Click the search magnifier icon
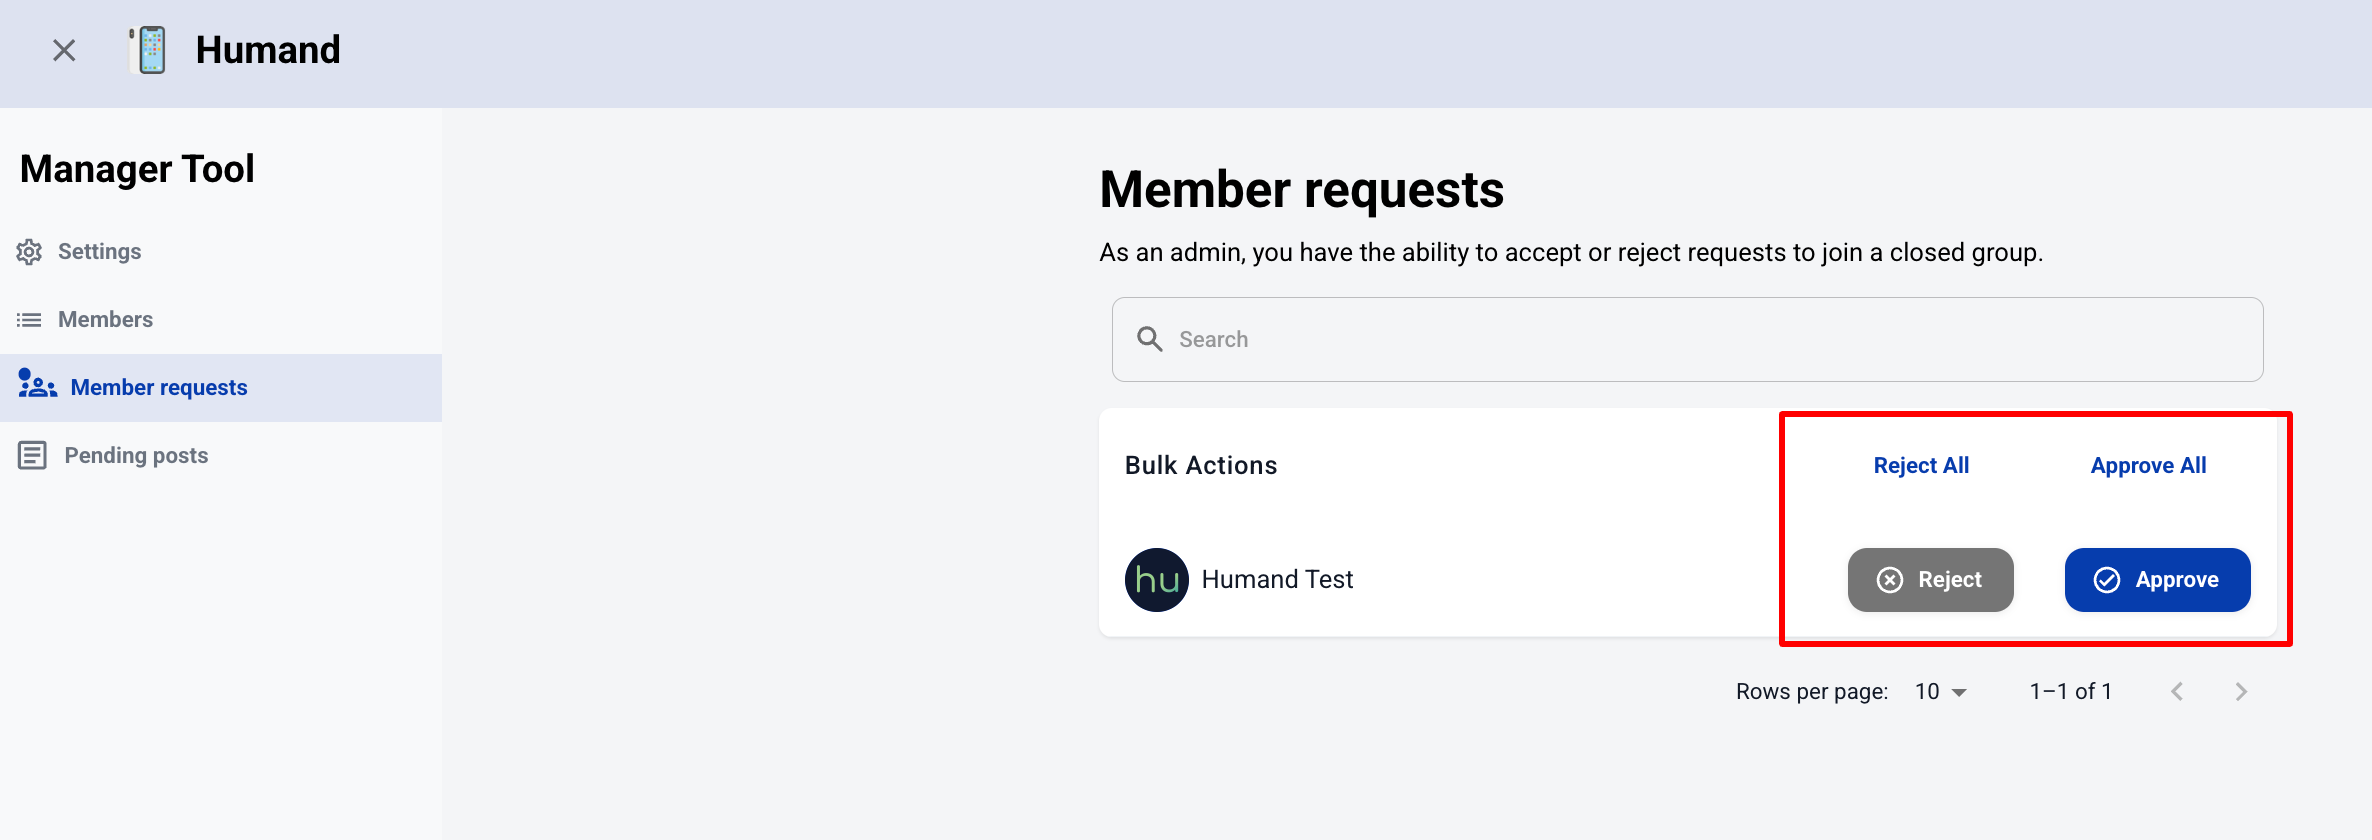Image resolution: width=2372 pixels, height=840 pixels. click(1150, 339)
